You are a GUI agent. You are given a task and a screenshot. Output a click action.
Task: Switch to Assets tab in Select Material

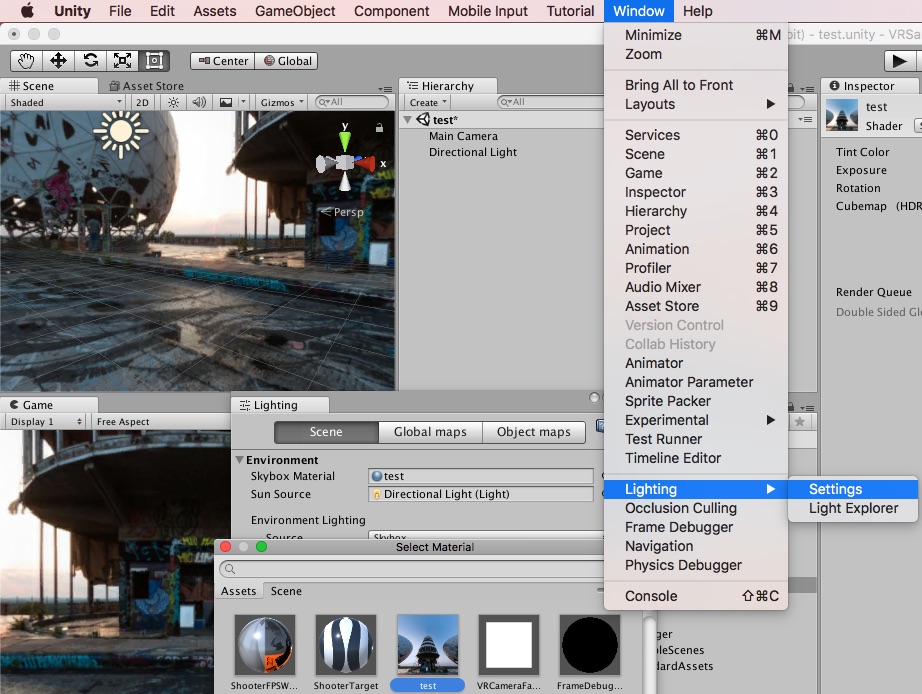pyautogui.click(x=239, y=591)
